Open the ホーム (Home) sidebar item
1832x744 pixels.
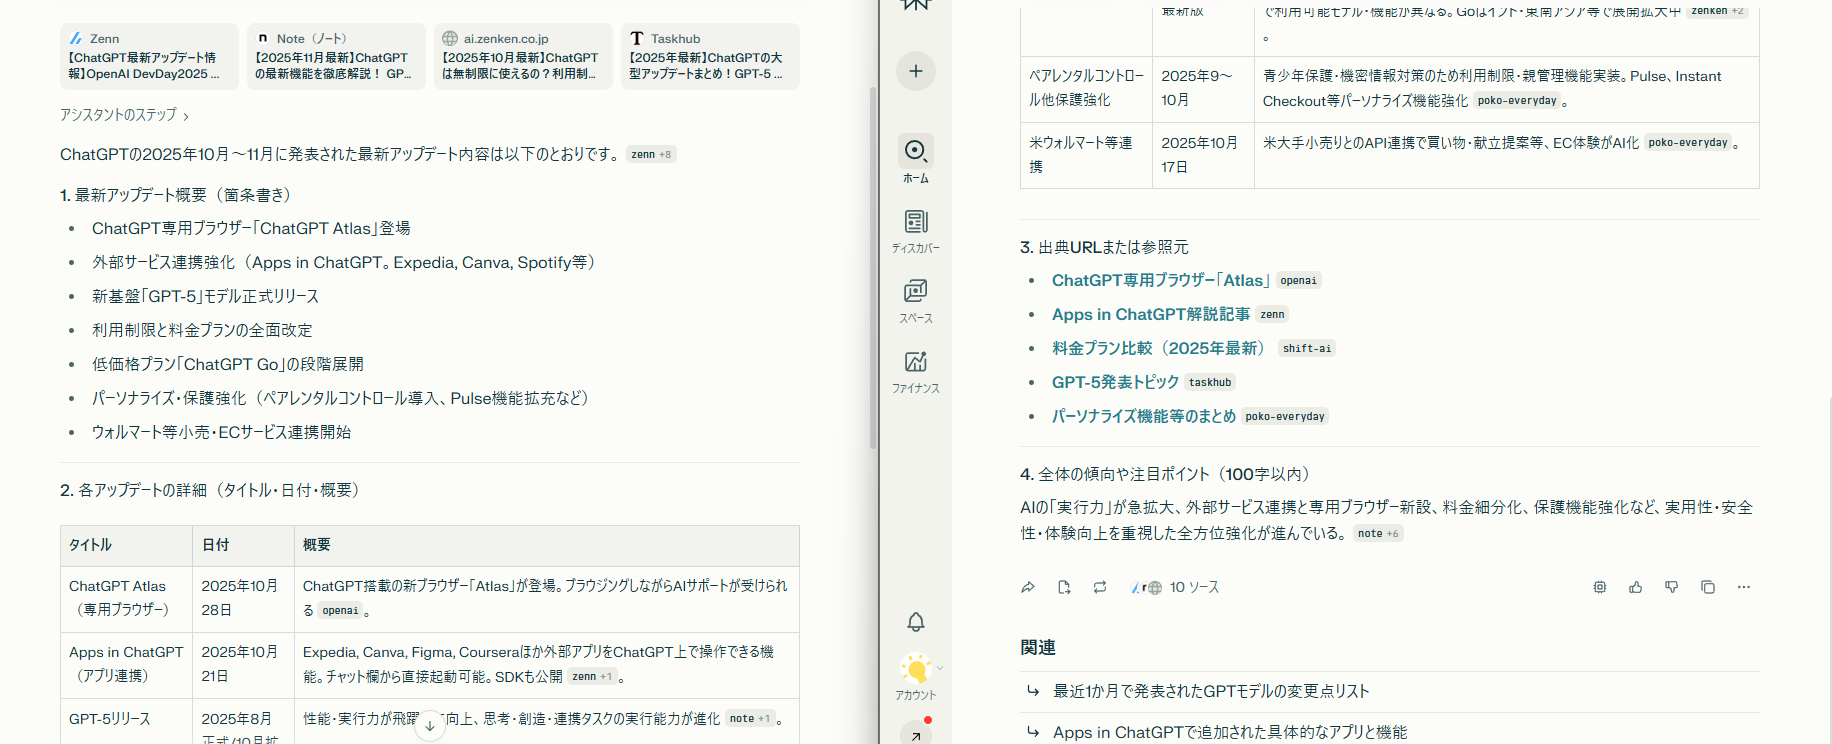pyautogui.click(x=915, y=160)
